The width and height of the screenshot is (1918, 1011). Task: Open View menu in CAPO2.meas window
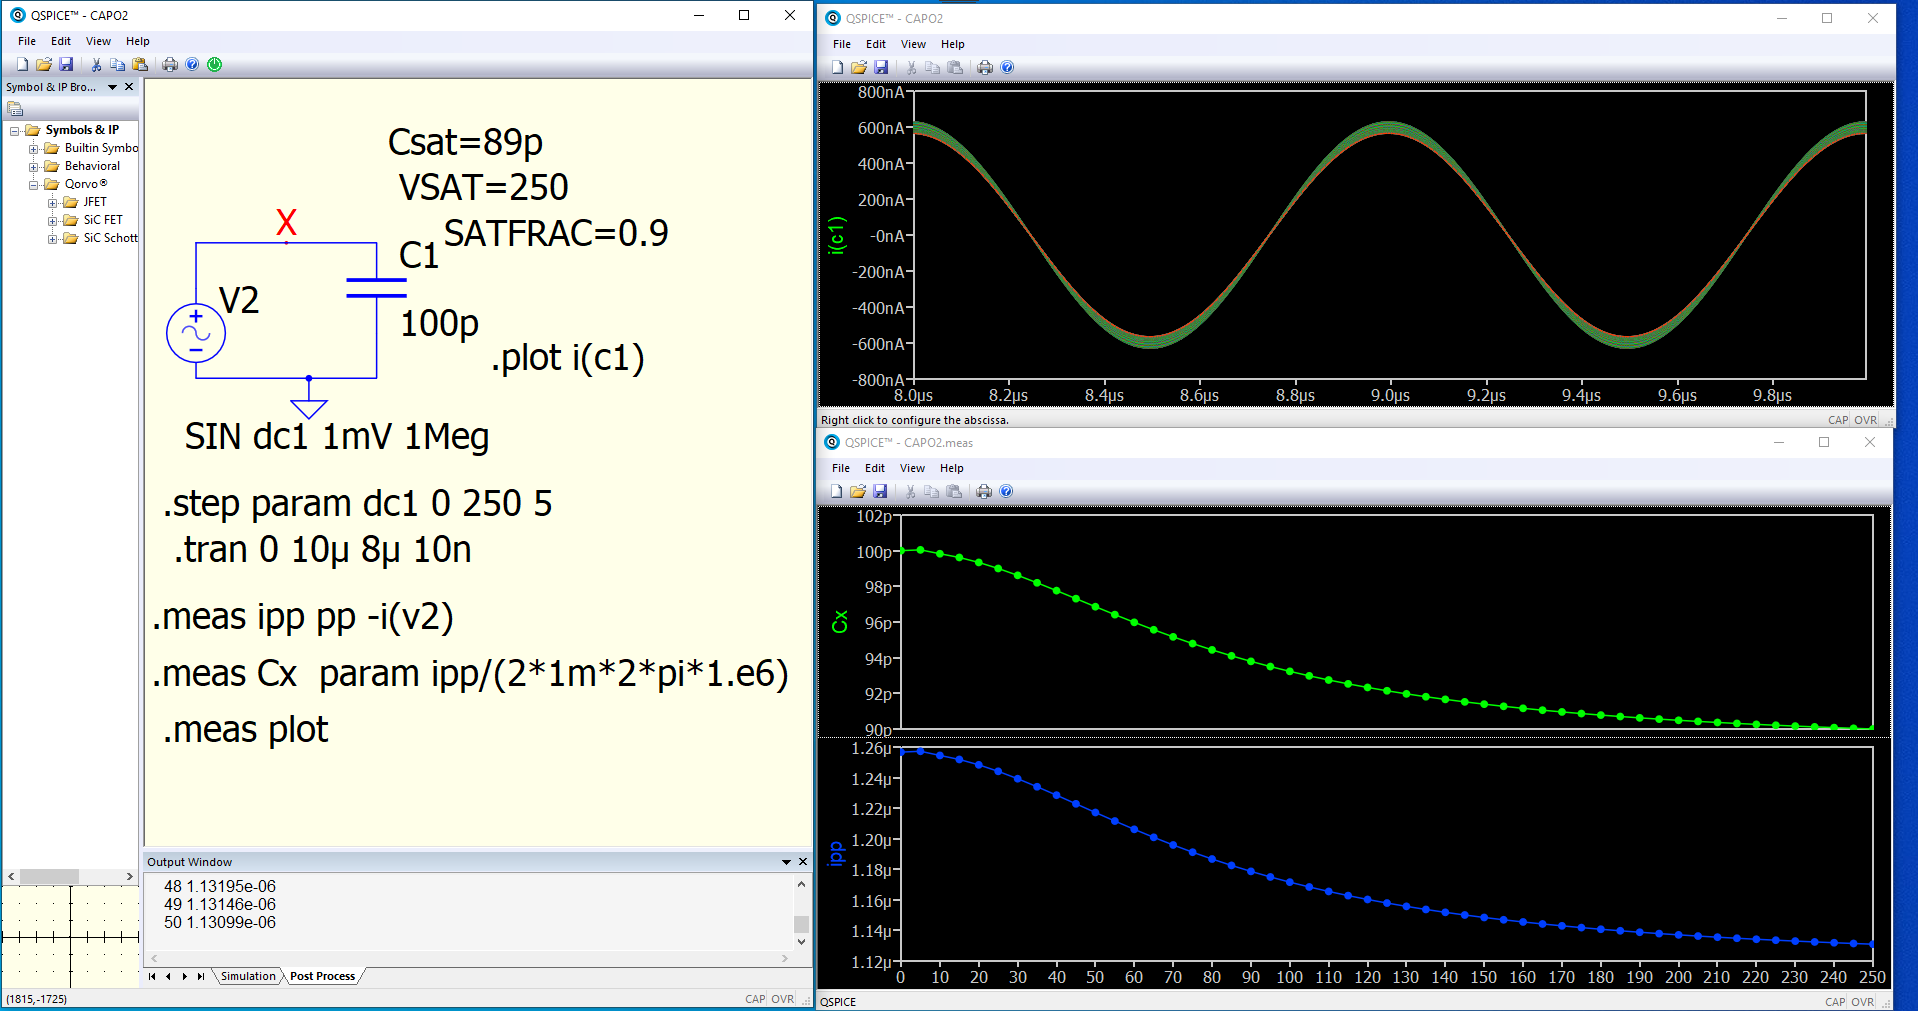click(912, 468)
